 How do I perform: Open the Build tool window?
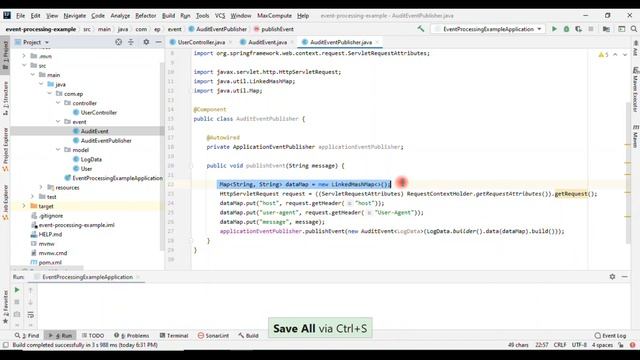click(x=249, y=336)
